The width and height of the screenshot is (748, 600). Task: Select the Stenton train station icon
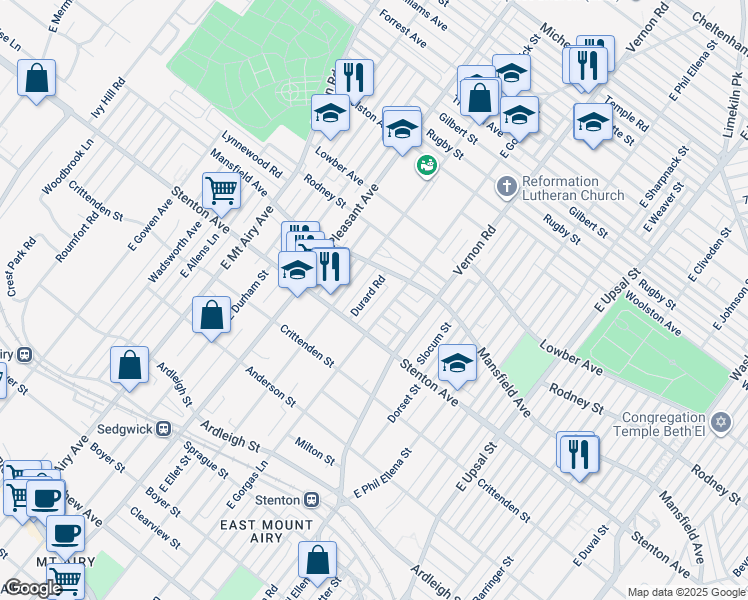pos(312,499)
